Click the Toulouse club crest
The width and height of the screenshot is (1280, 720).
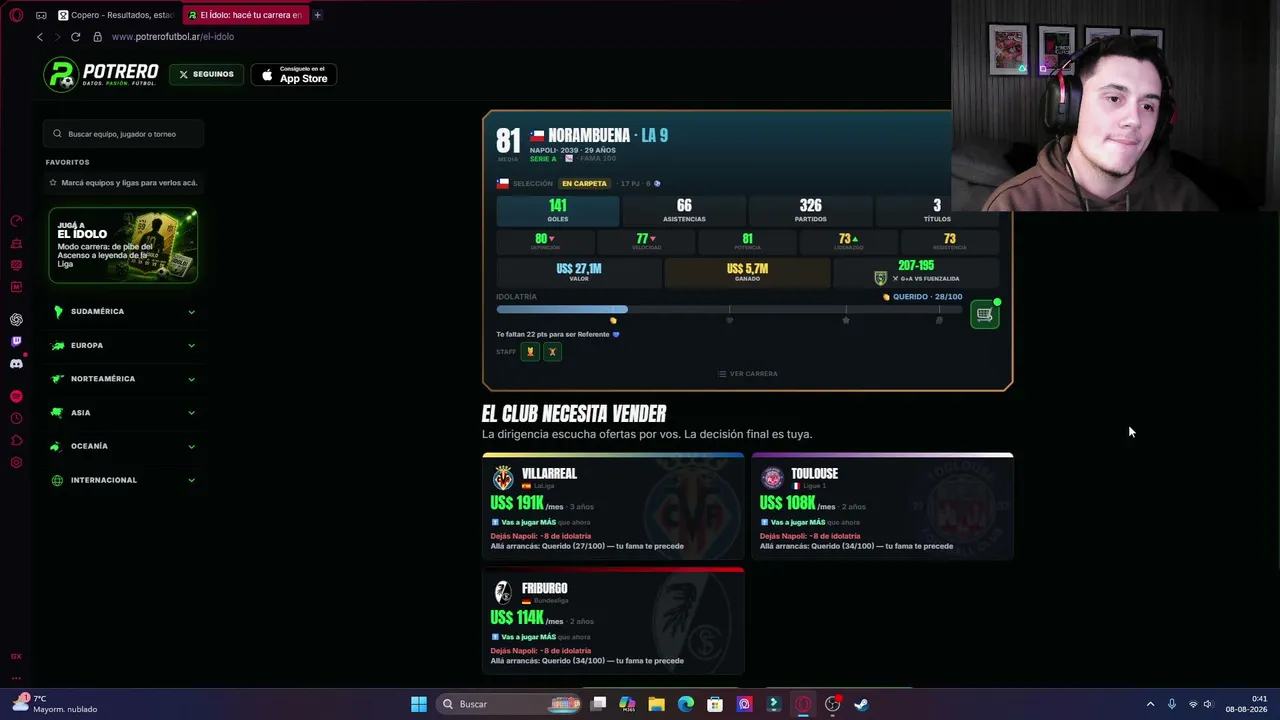[x=772, y=478]
